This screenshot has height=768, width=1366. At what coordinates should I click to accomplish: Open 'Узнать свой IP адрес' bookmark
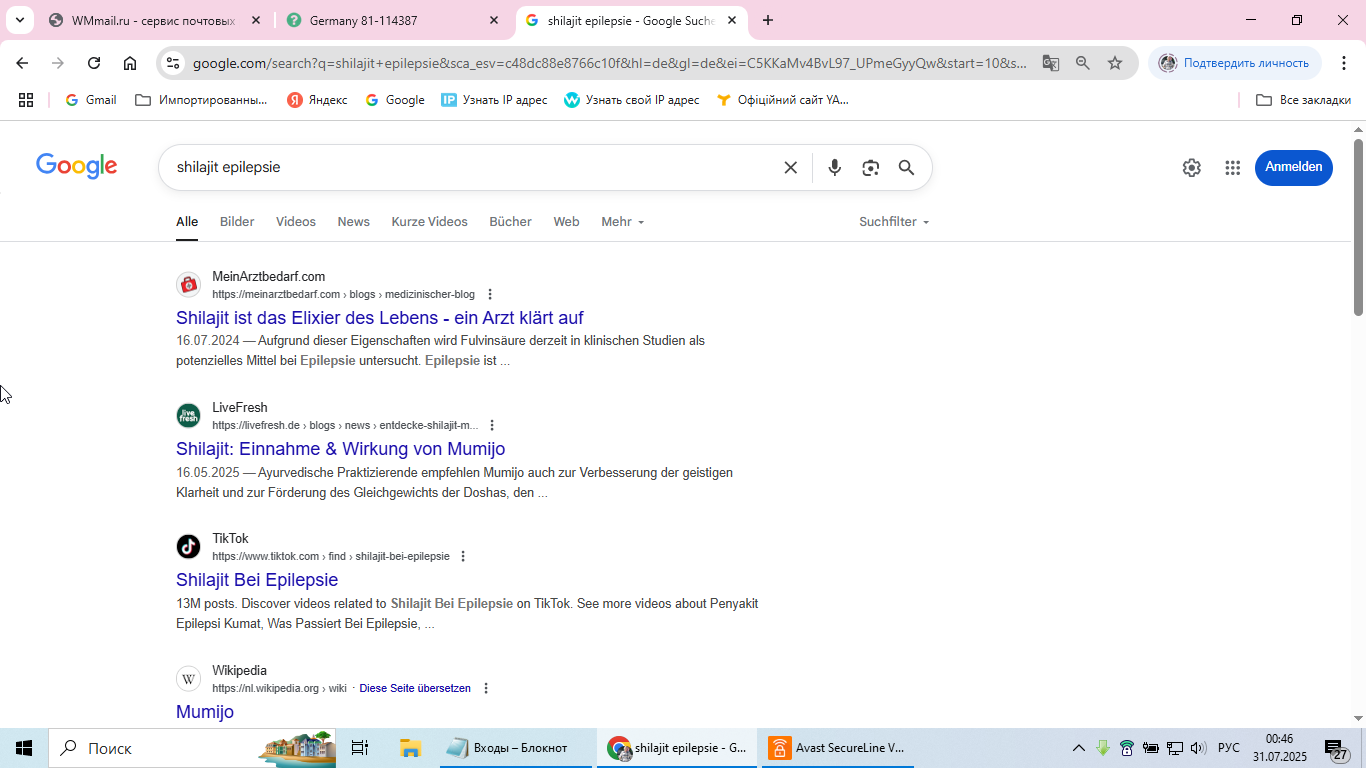(x=632, y=100)
